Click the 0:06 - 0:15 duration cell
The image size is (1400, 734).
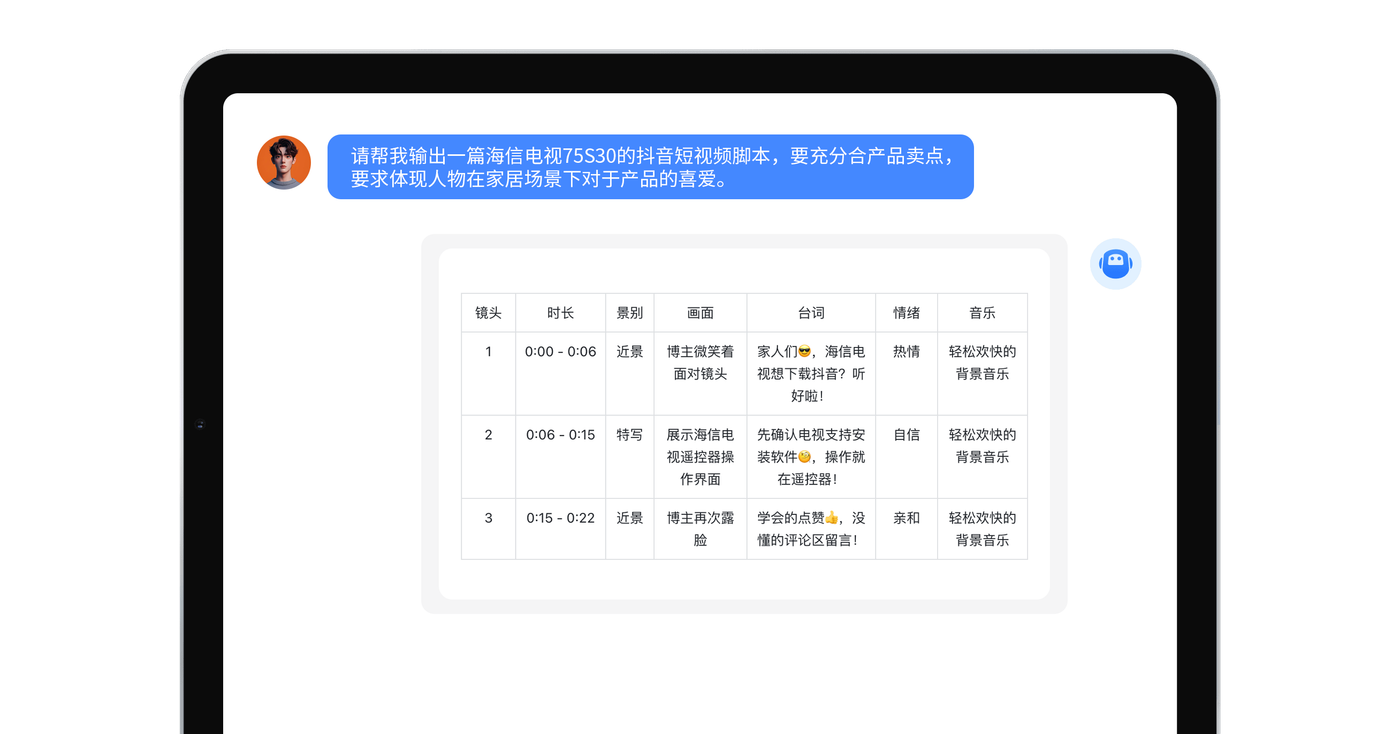tap(560, 457)
